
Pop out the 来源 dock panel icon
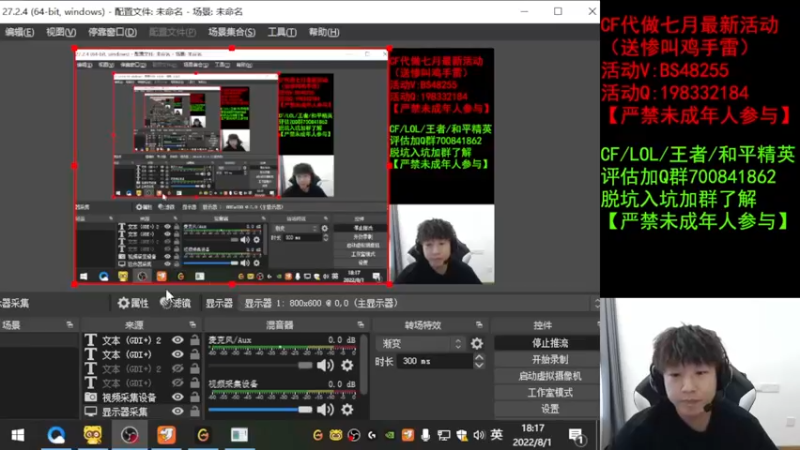(x=192, y=324)
